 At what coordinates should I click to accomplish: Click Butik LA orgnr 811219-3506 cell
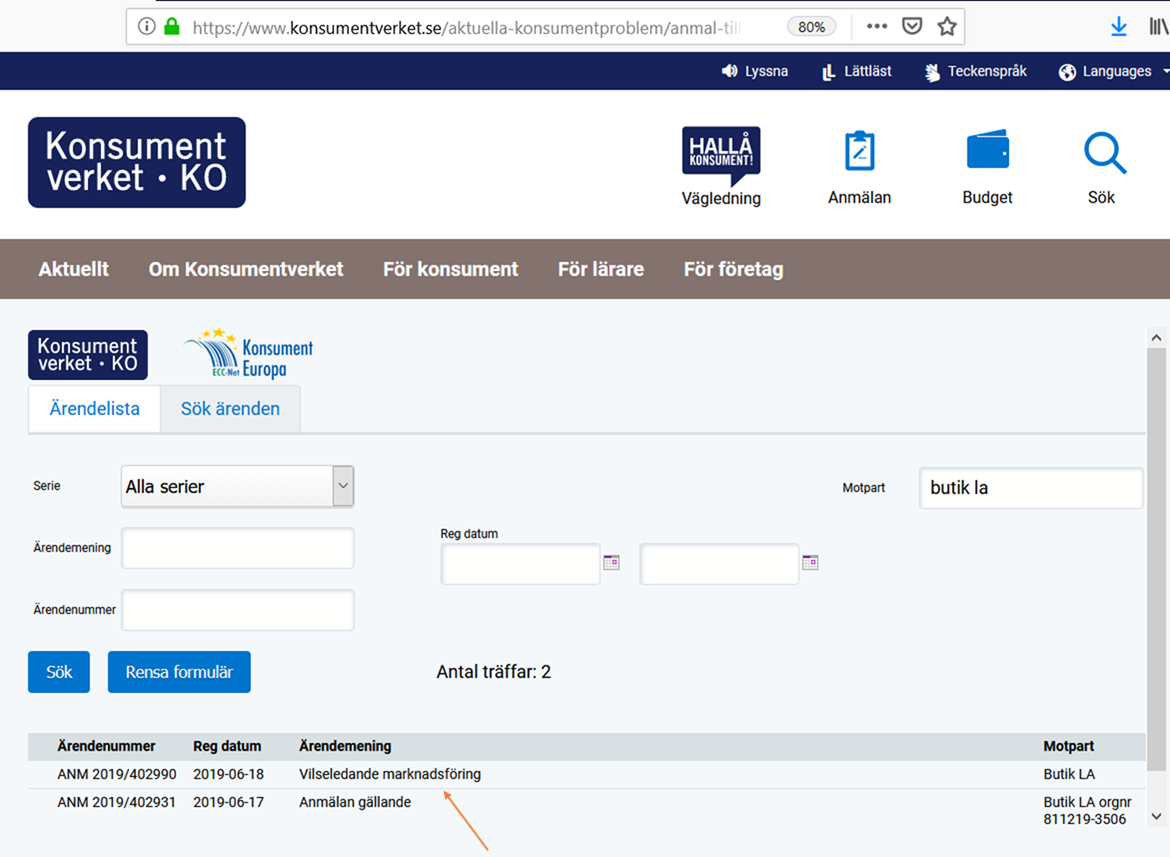(1086, 810)
